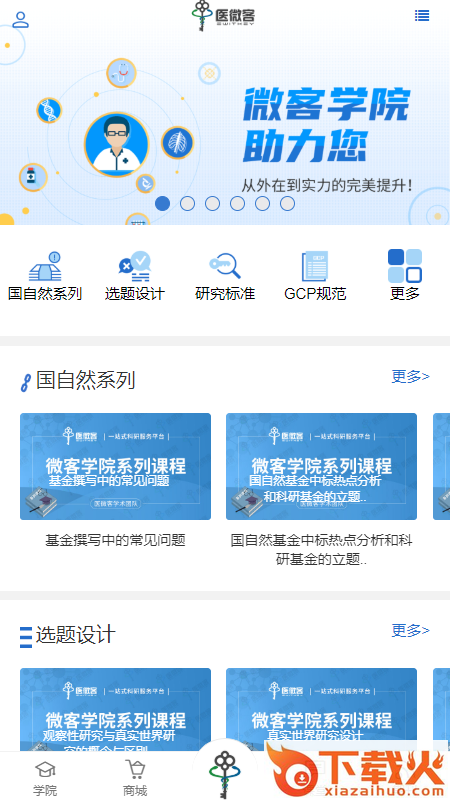Open the 研究标准 category icon
Image resolution: width=450 pixels, height=800 pixels.
[x=225, y=266]
